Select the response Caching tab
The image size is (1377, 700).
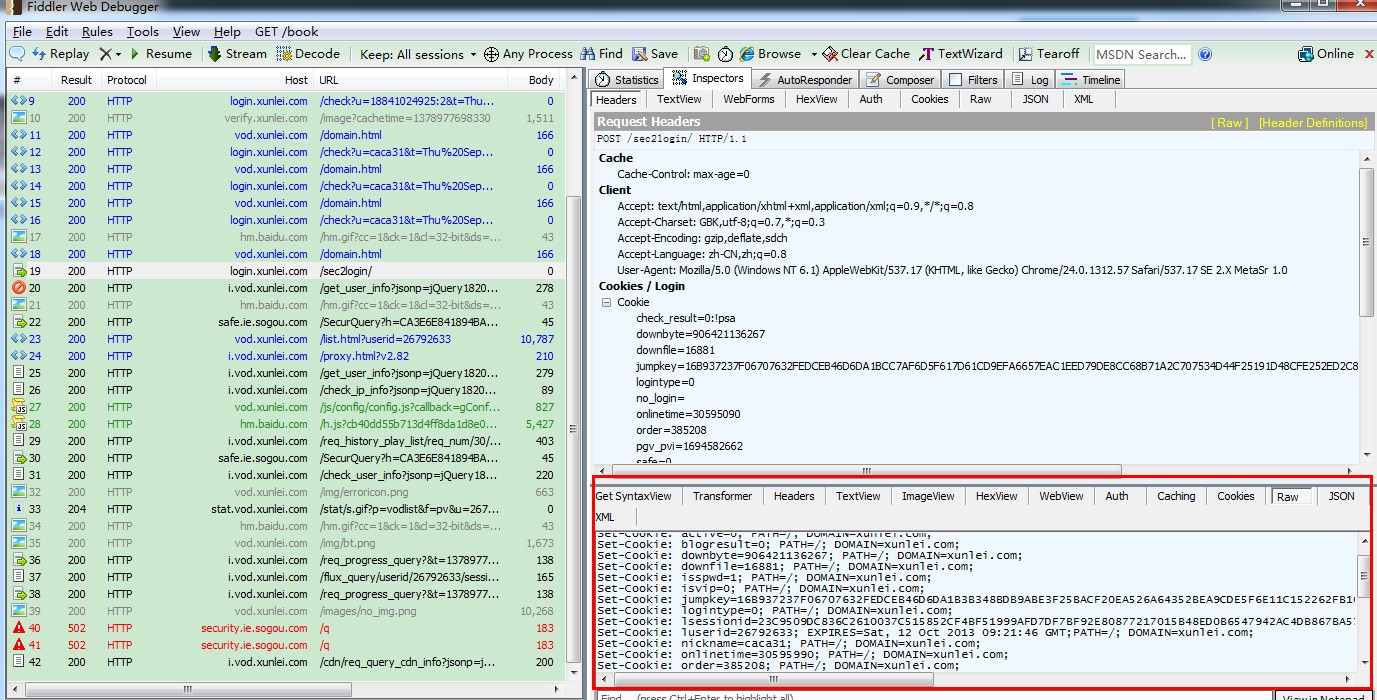pos(1176,496)
